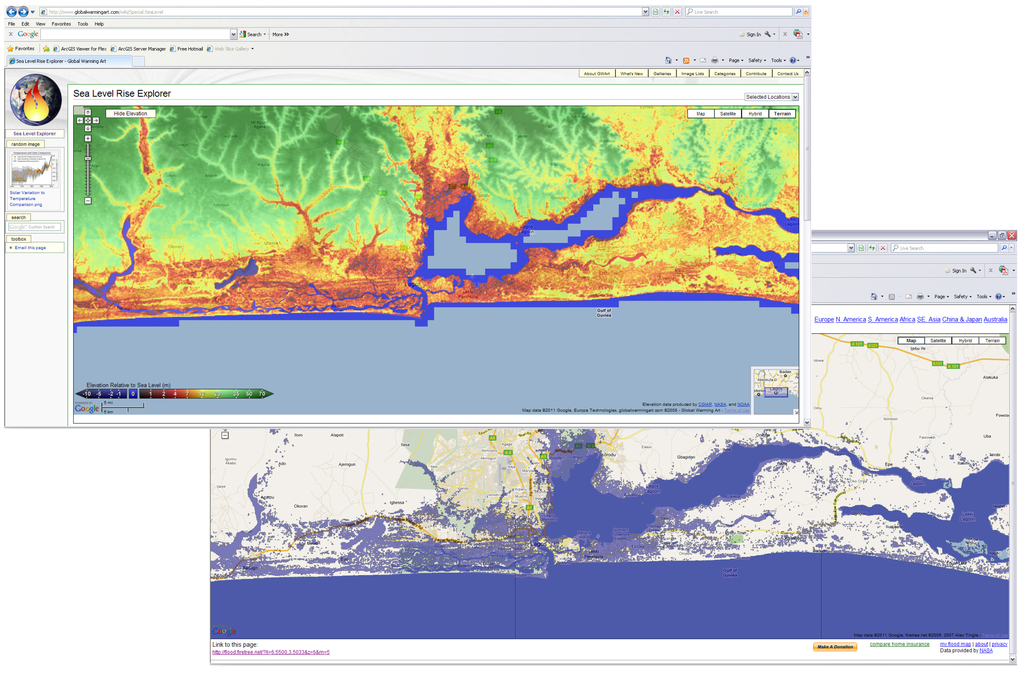Go forward in the Sea Level Rise Explorer browser

[x=23, y=12]
